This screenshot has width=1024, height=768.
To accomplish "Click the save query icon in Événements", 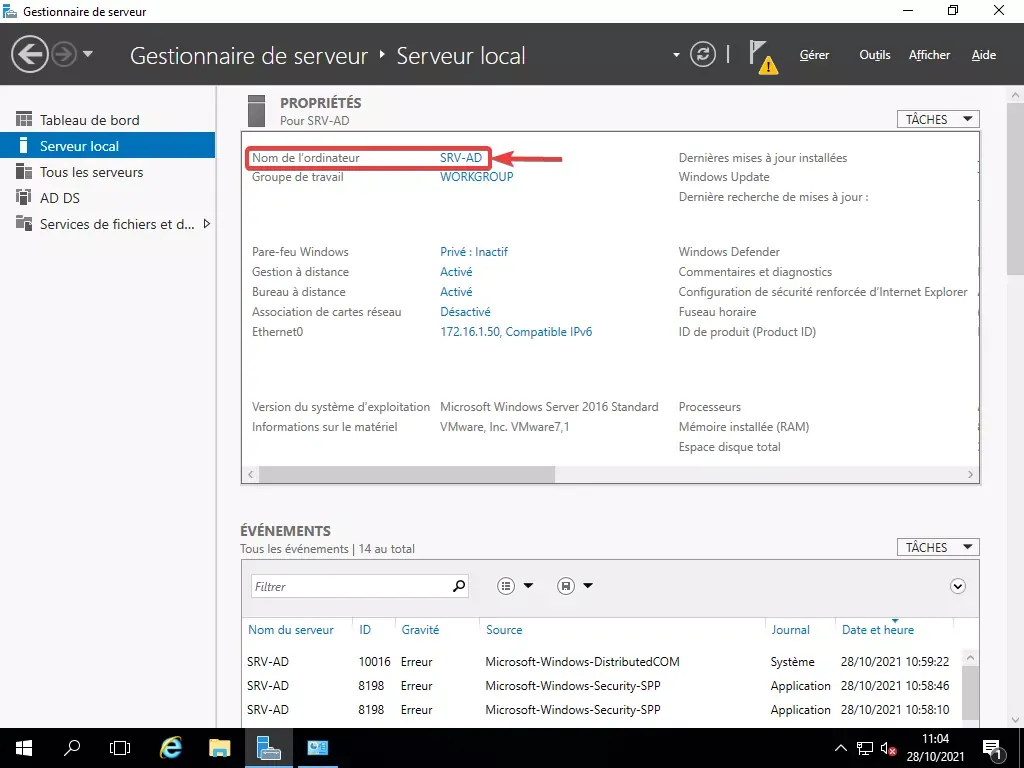I will pos(564,585).
